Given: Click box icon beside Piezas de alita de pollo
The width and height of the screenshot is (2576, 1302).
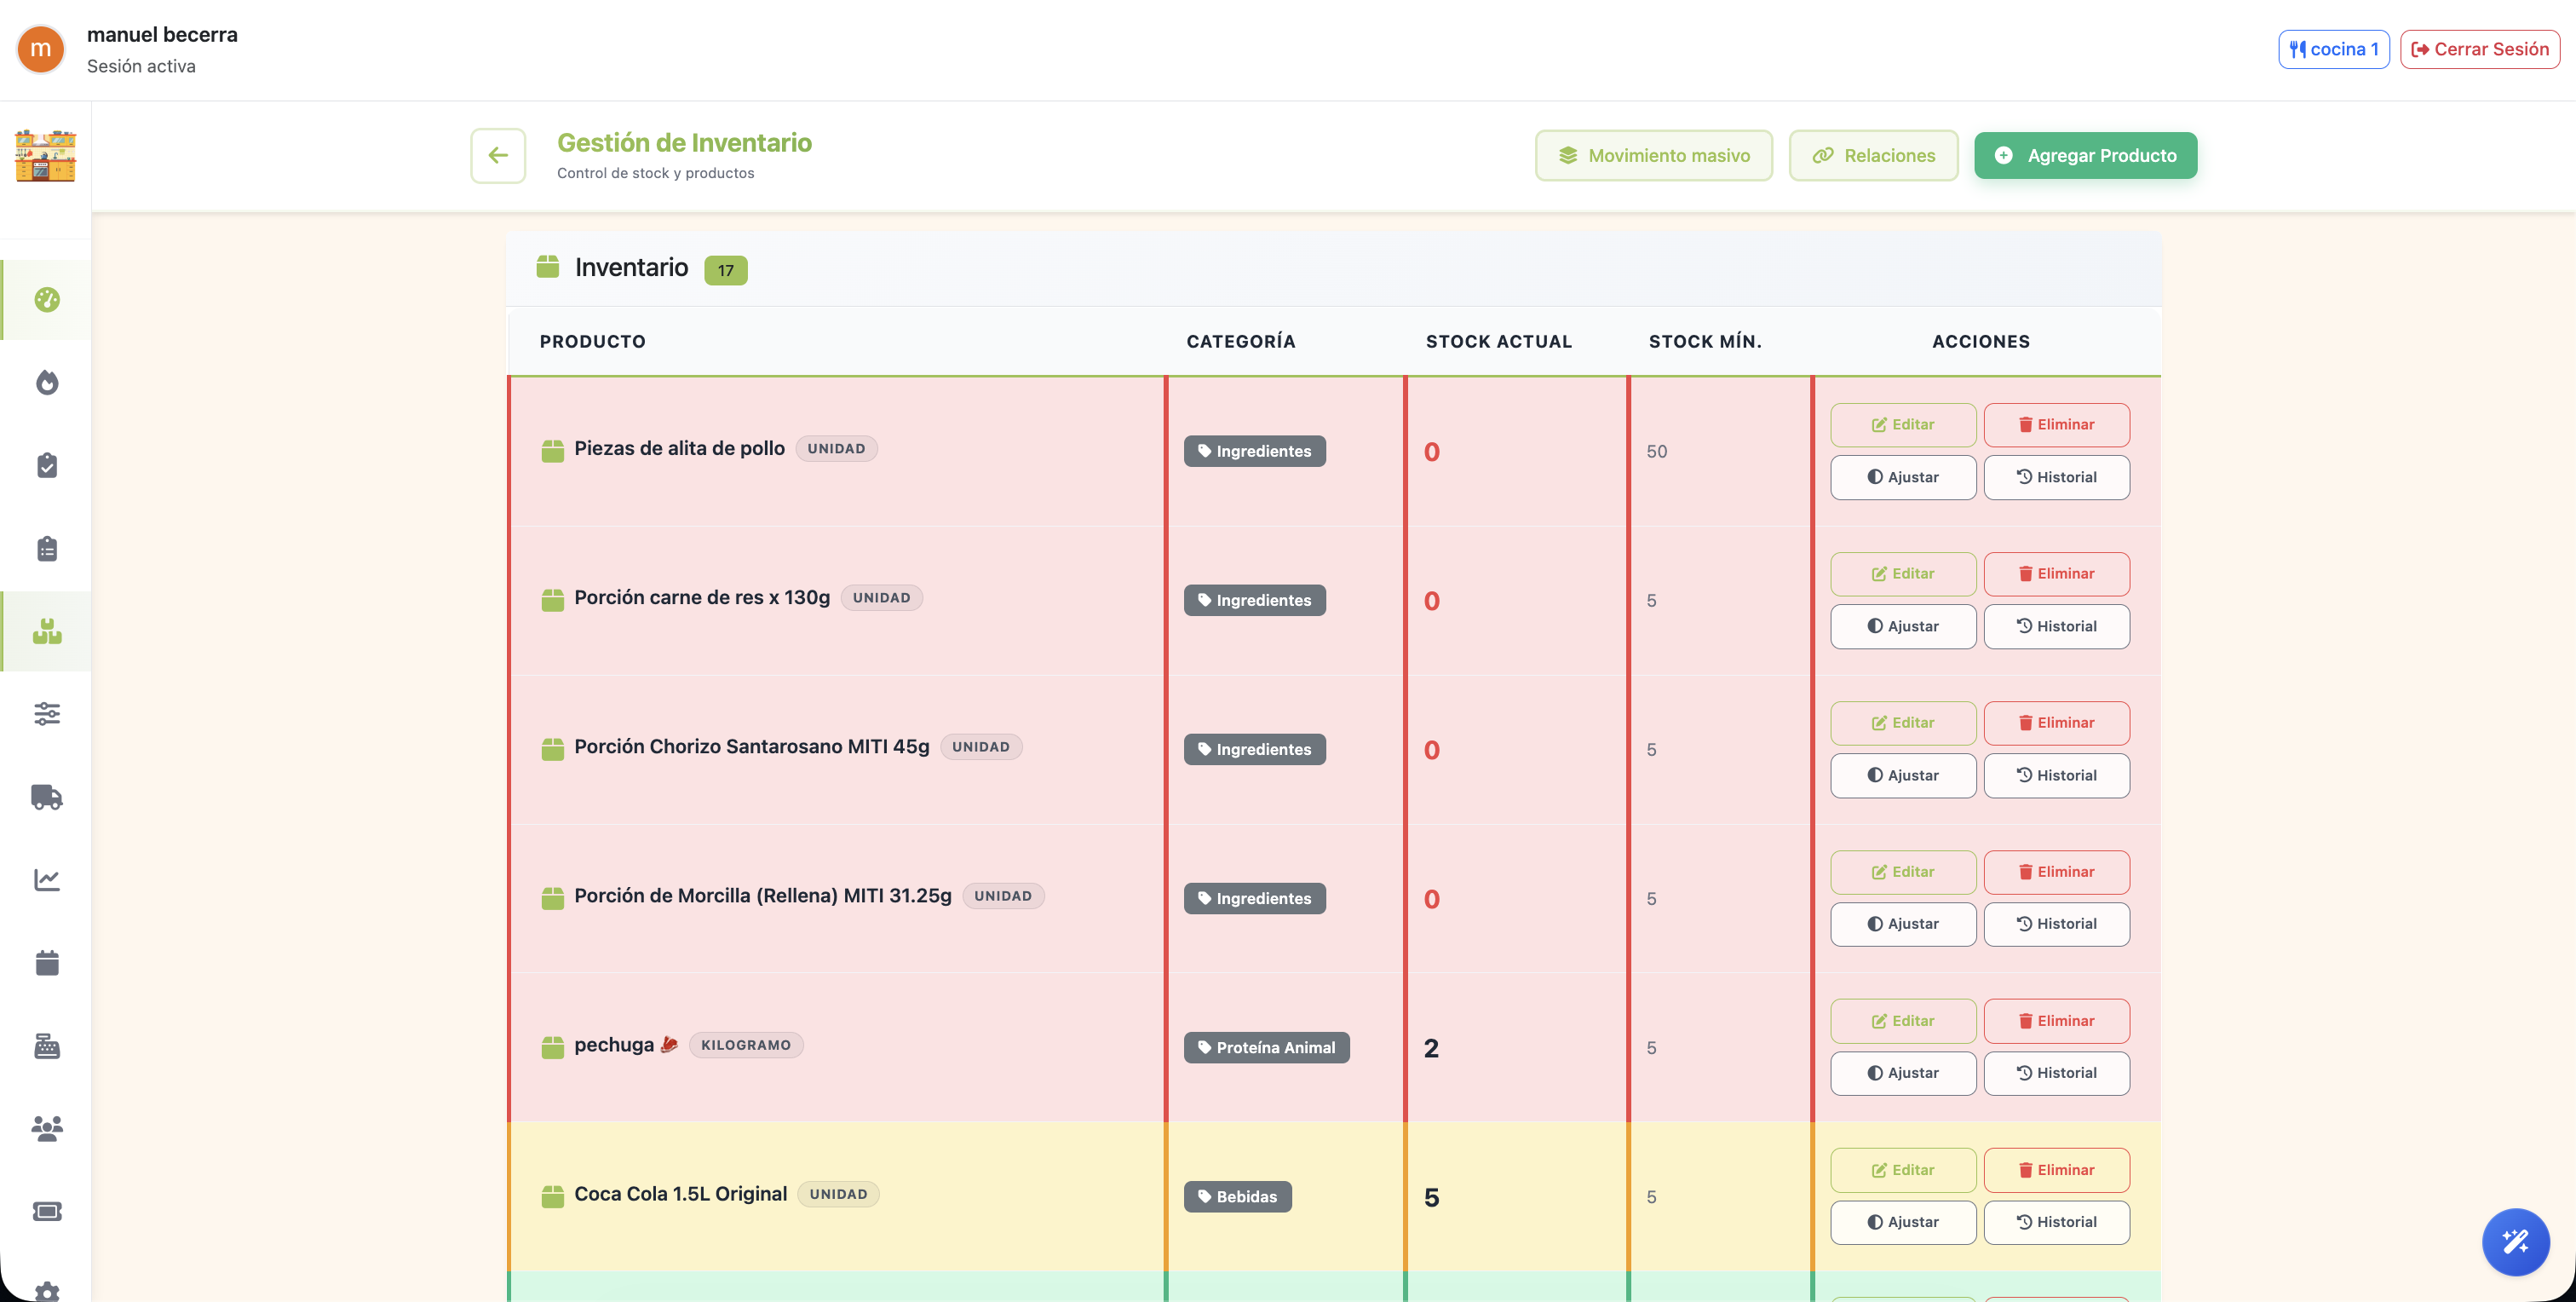Looking at the screenshot, I should pyautogui.click(x=552, y=451).
